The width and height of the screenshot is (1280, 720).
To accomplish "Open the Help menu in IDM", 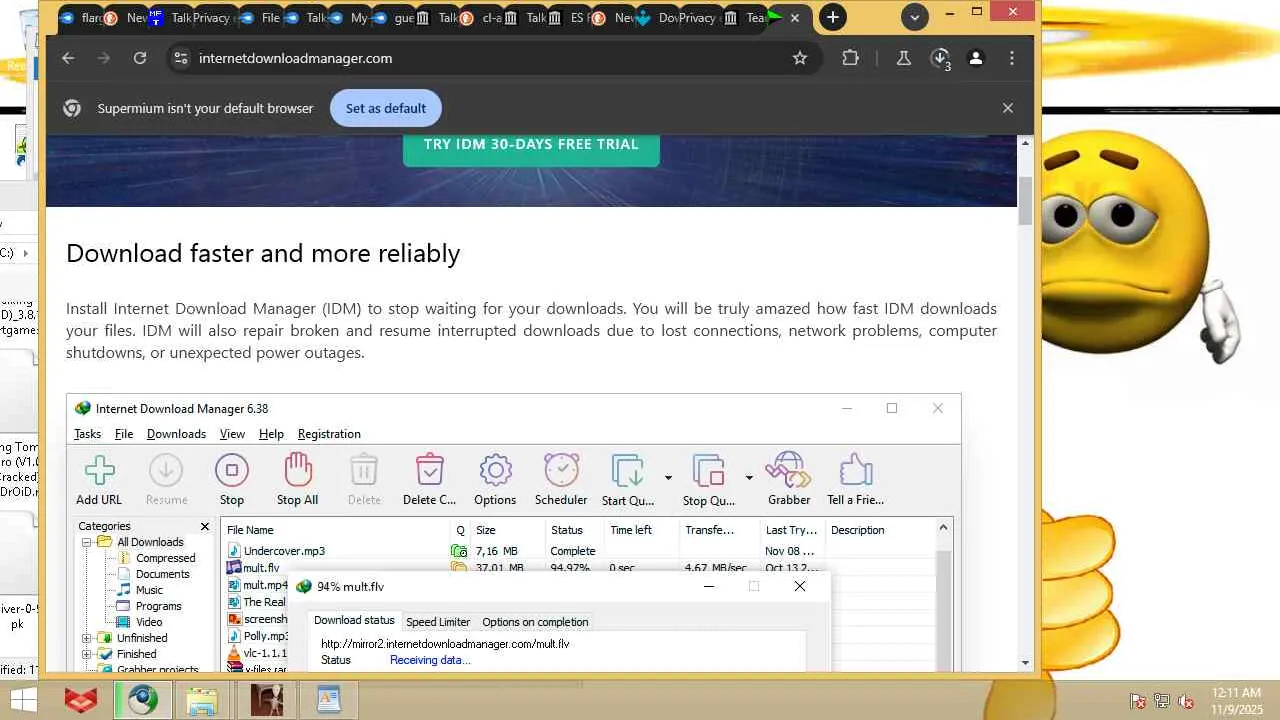I will (x=271, y=434).
